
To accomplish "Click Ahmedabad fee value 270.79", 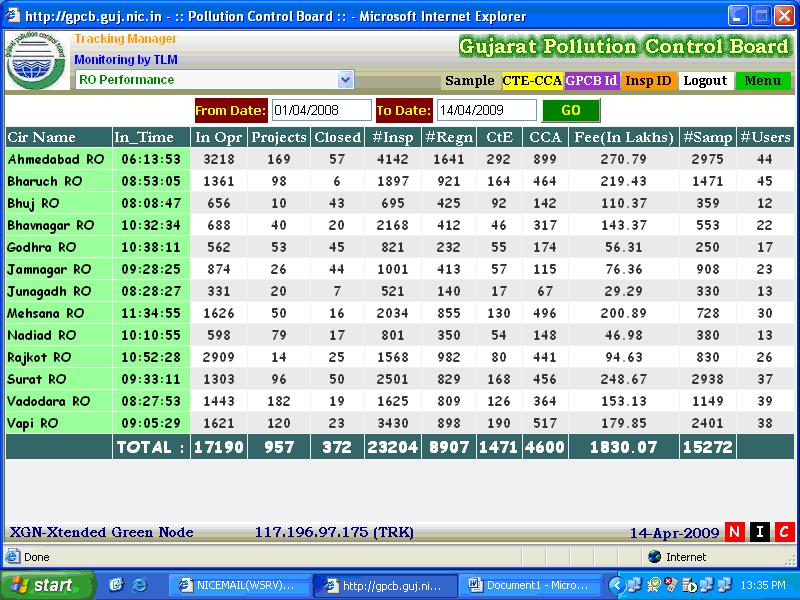I will (623, 159).
